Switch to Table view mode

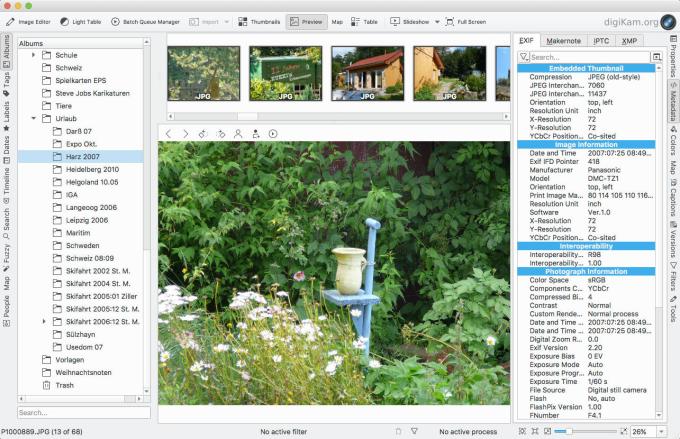point(364,22)
